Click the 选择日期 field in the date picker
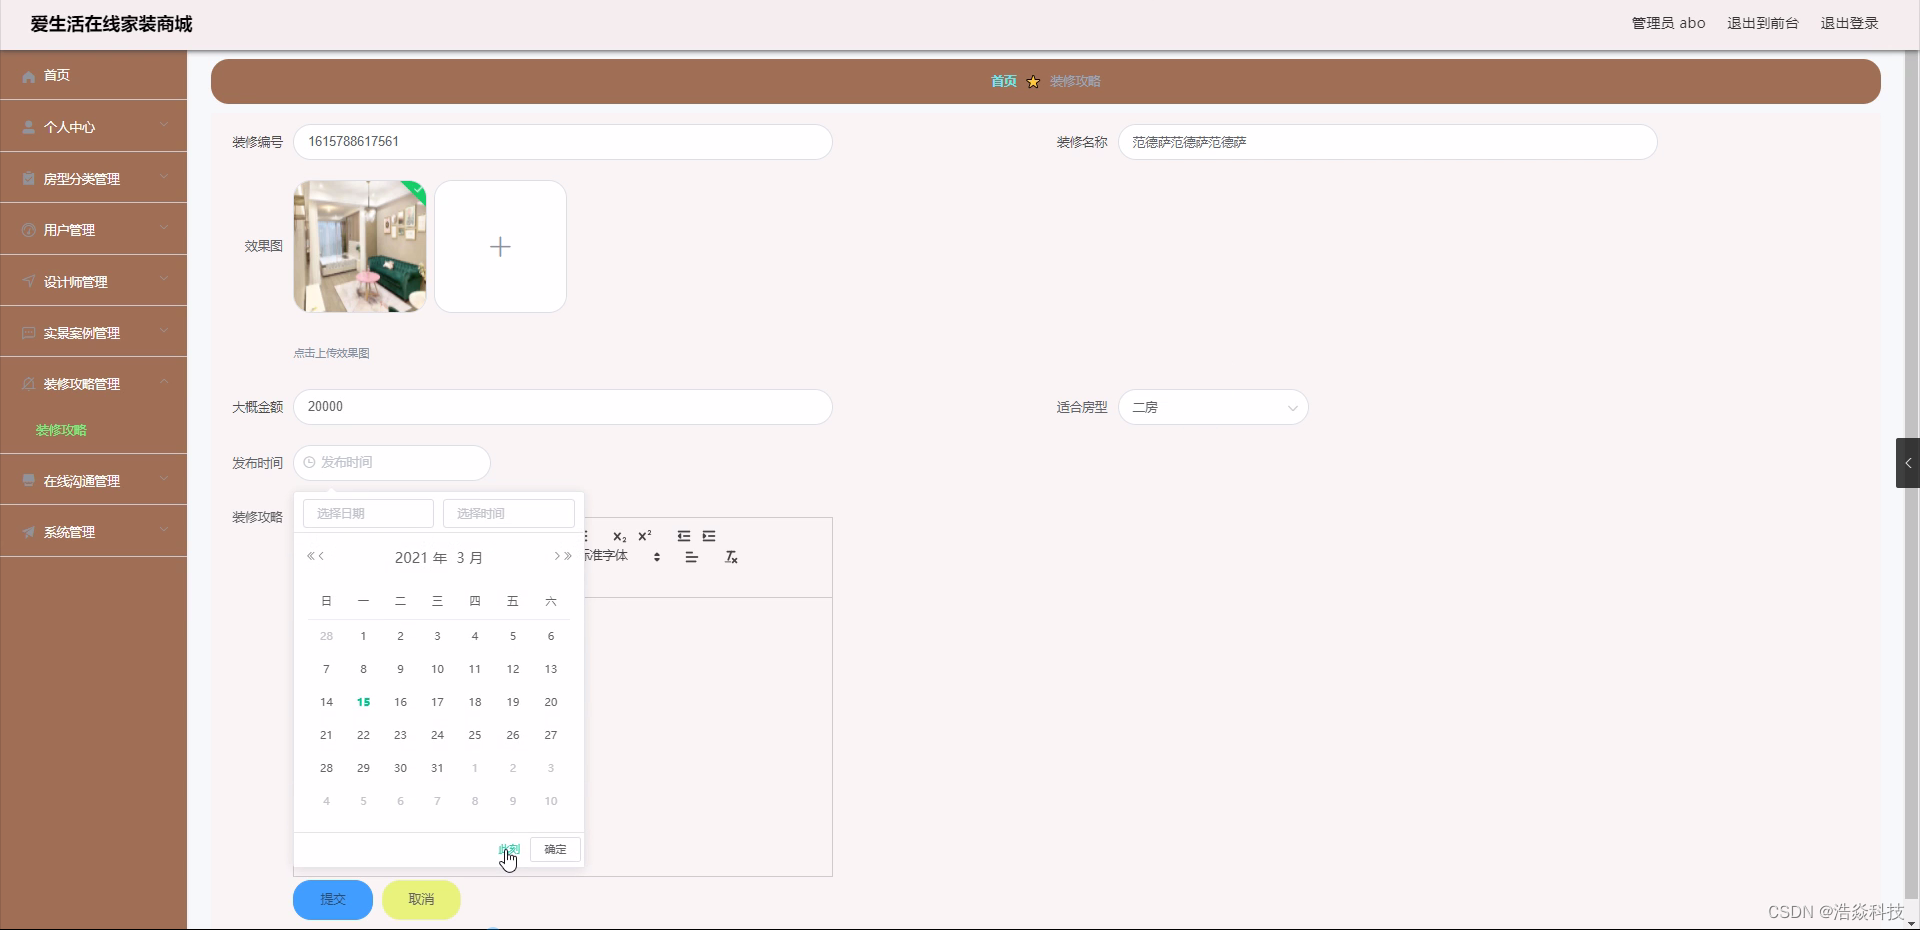Screen dimensions: 1920x930 368,513
